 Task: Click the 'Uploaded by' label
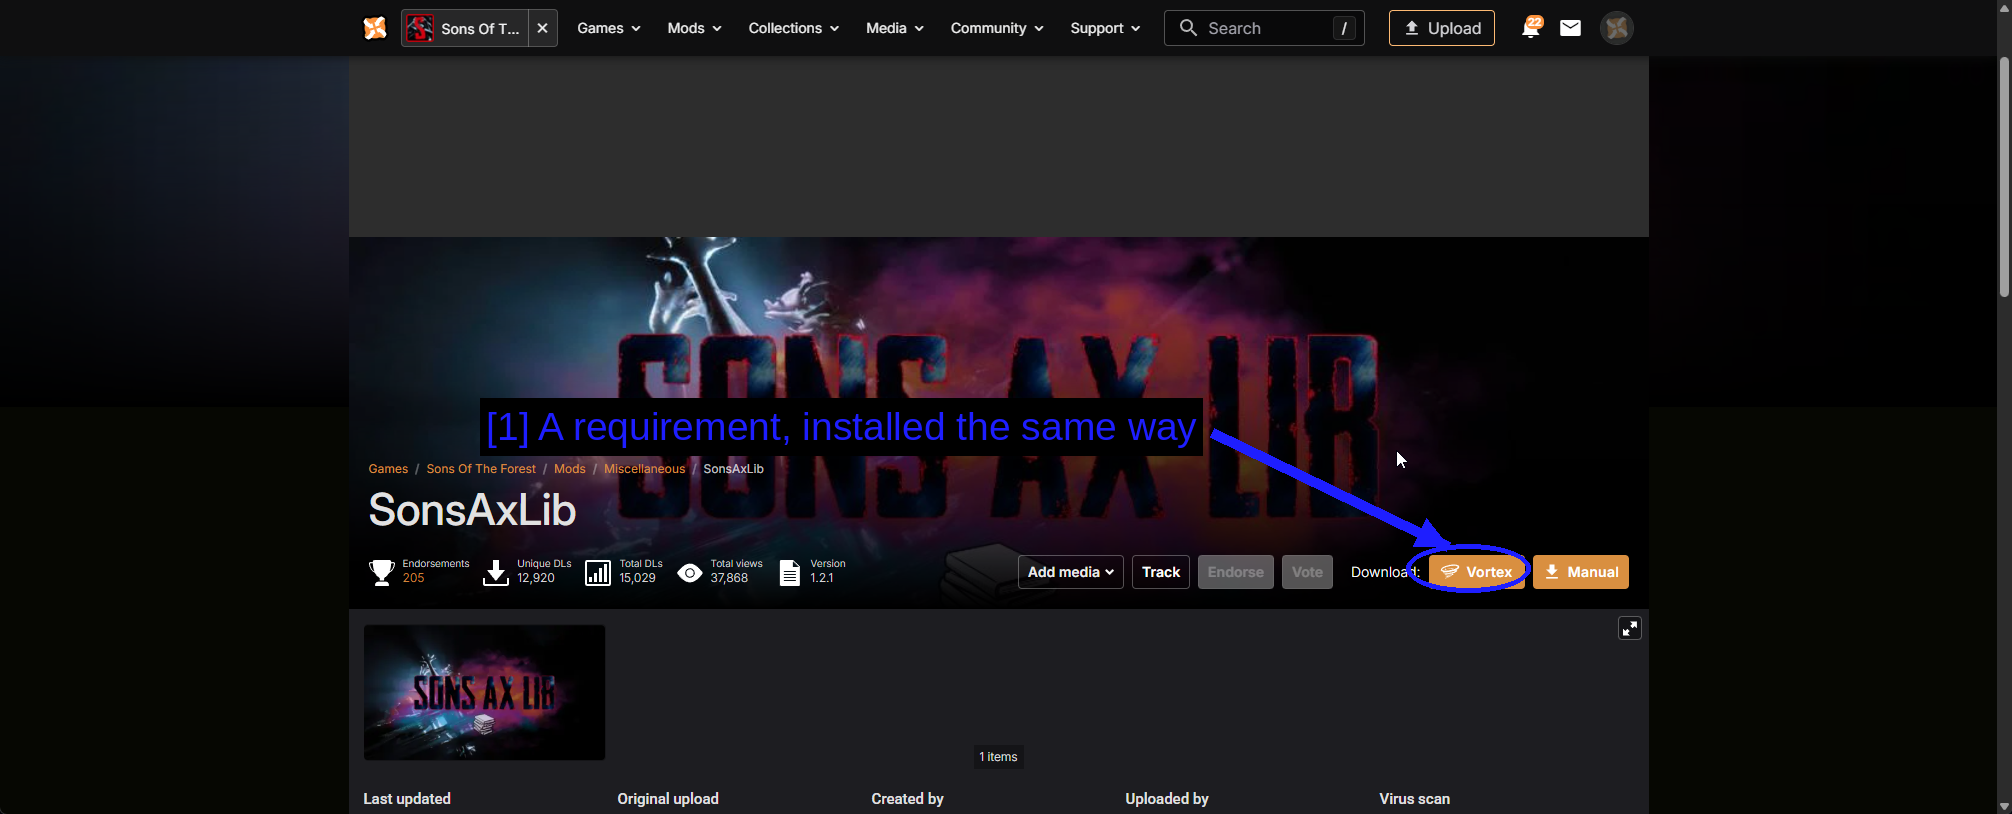1167,799
